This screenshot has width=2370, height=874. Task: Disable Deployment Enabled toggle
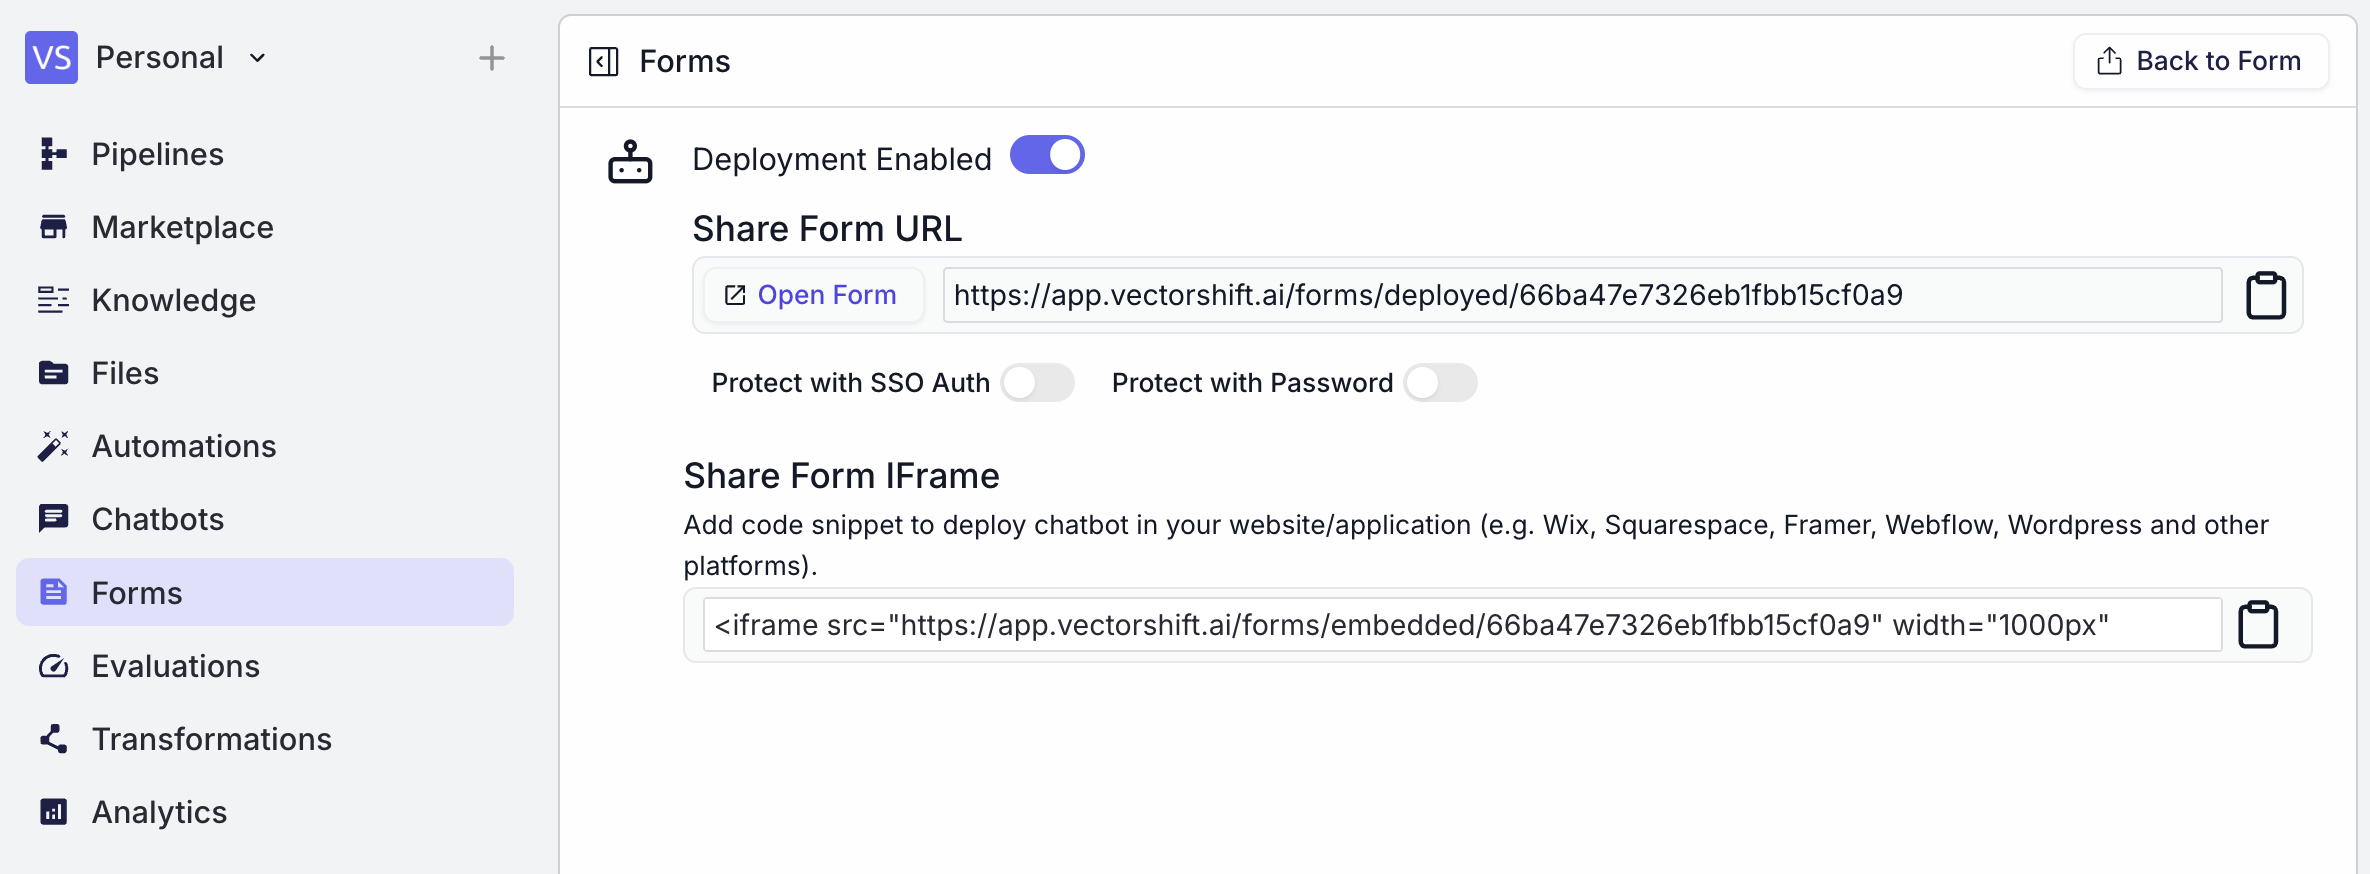tap(1047, 155)
